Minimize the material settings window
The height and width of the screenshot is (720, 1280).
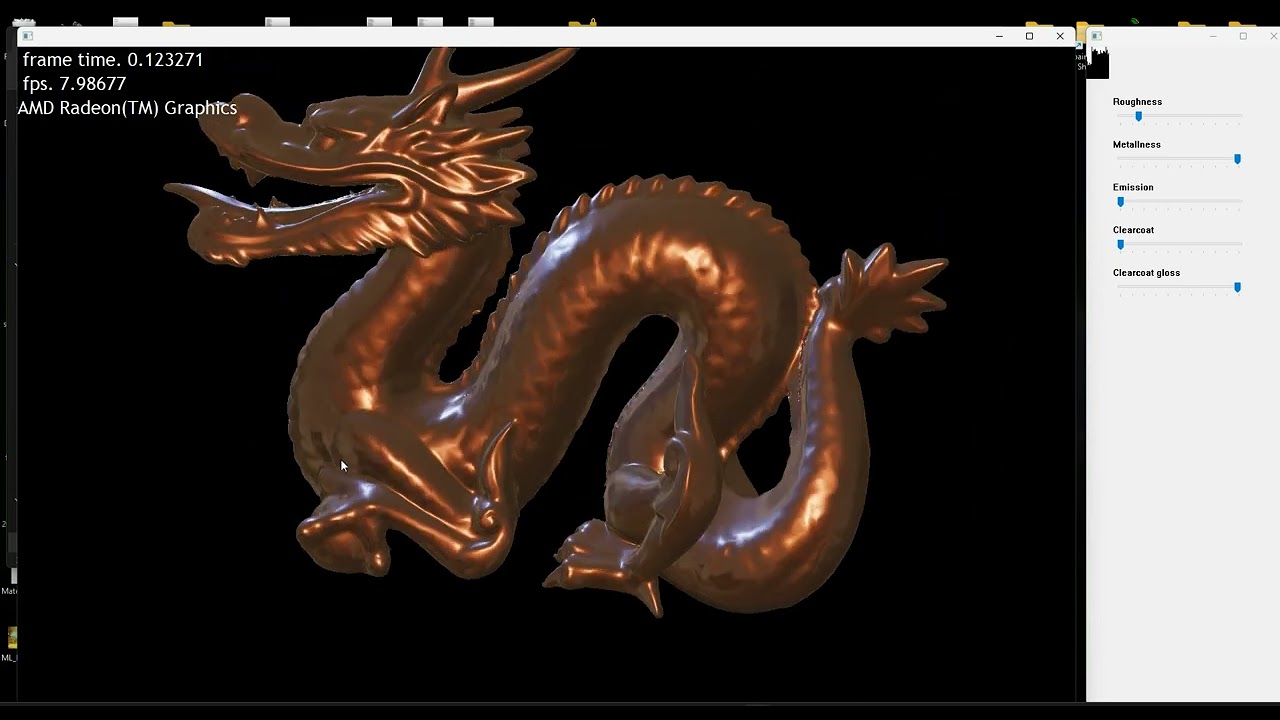click(1213, 36)
